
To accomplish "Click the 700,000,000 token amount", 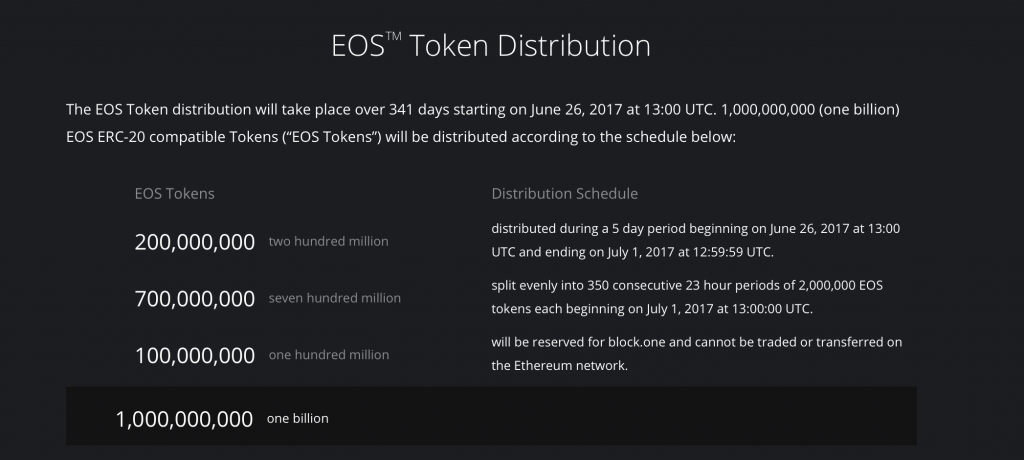I will point(195,299).
